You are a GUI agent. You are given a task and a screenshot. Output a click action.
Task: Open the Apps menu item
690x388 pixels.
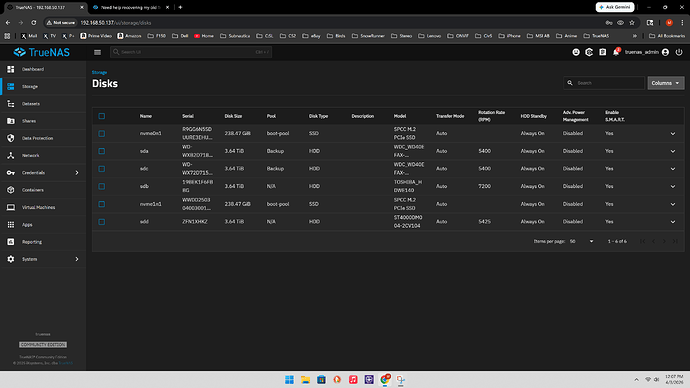43,224
